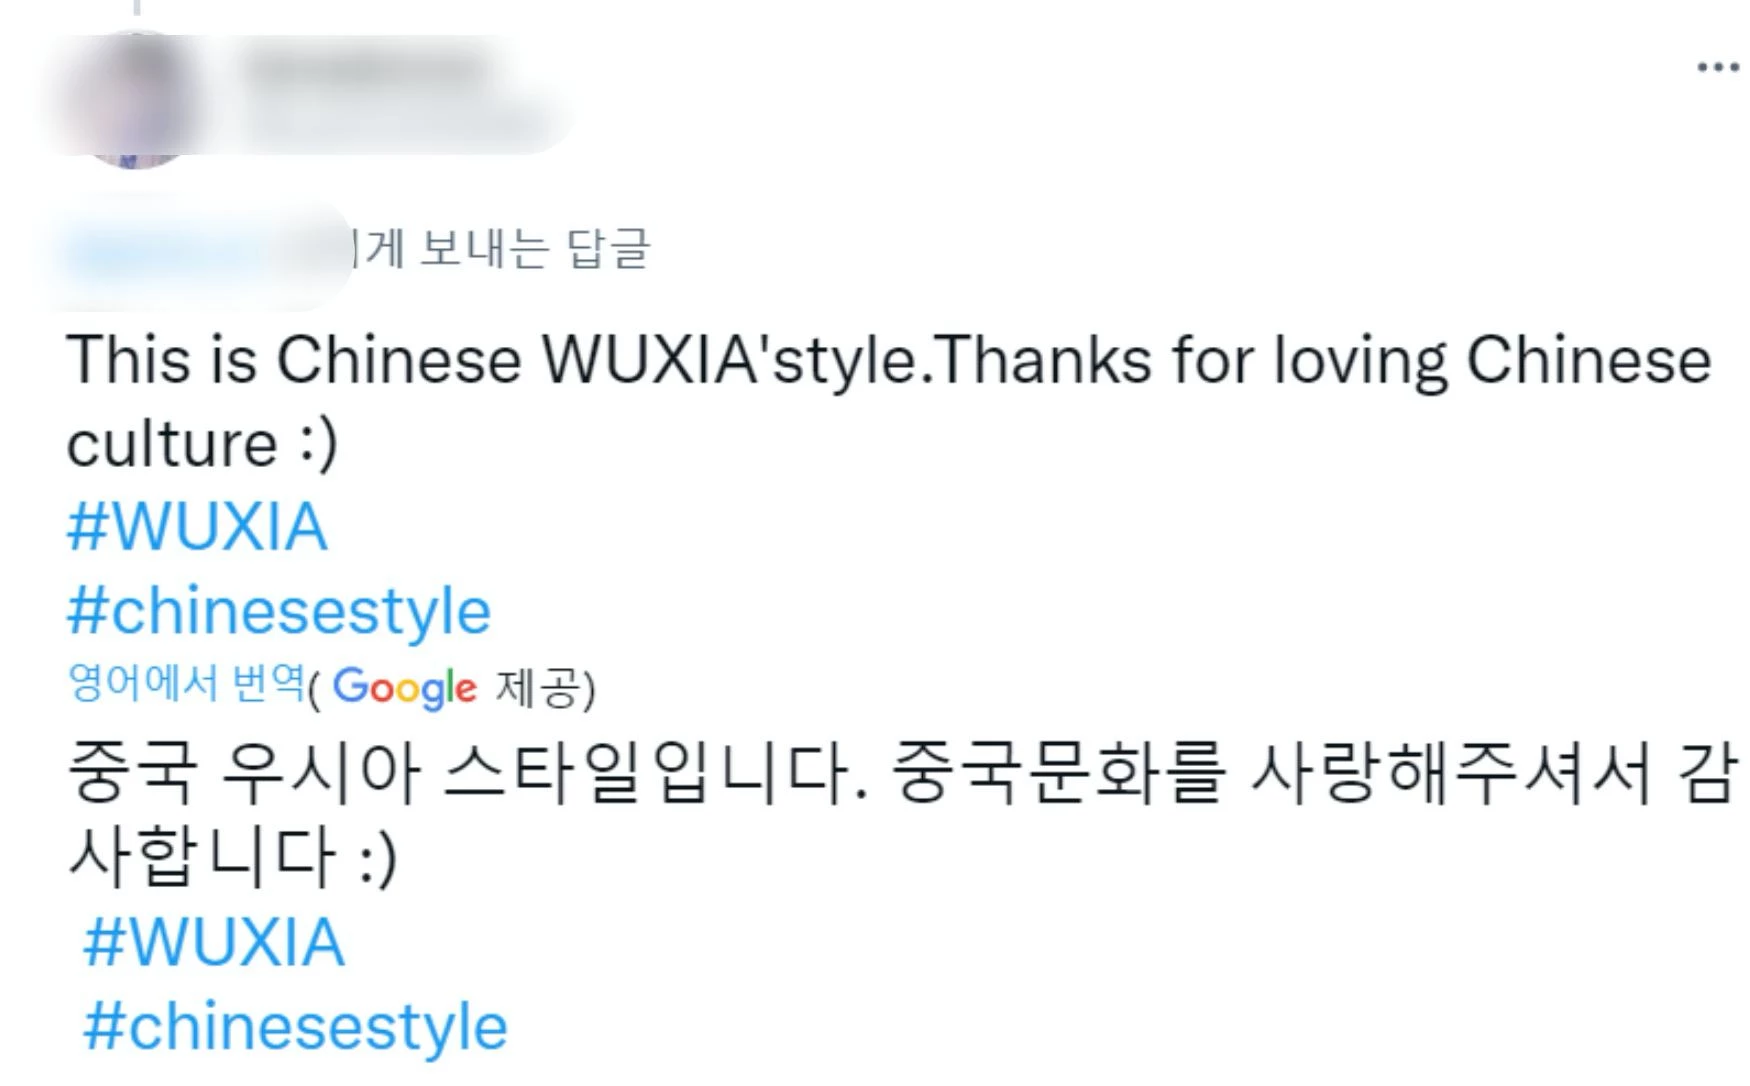Open the blurred replied-to account mention
1750x1086 pixels.
click(200, 250)
